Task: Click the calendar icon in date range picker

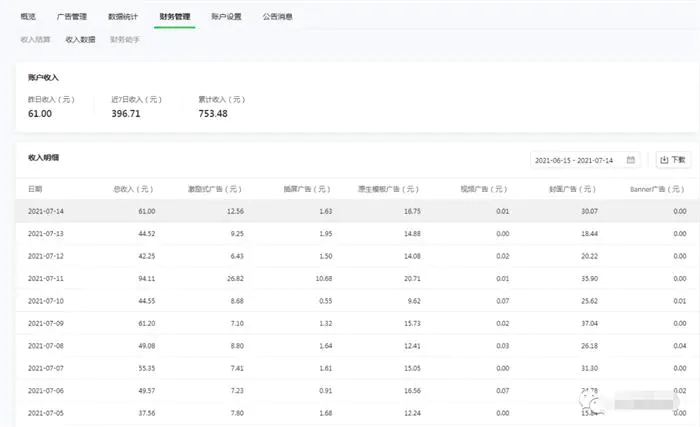Action: tap(631, 160)
